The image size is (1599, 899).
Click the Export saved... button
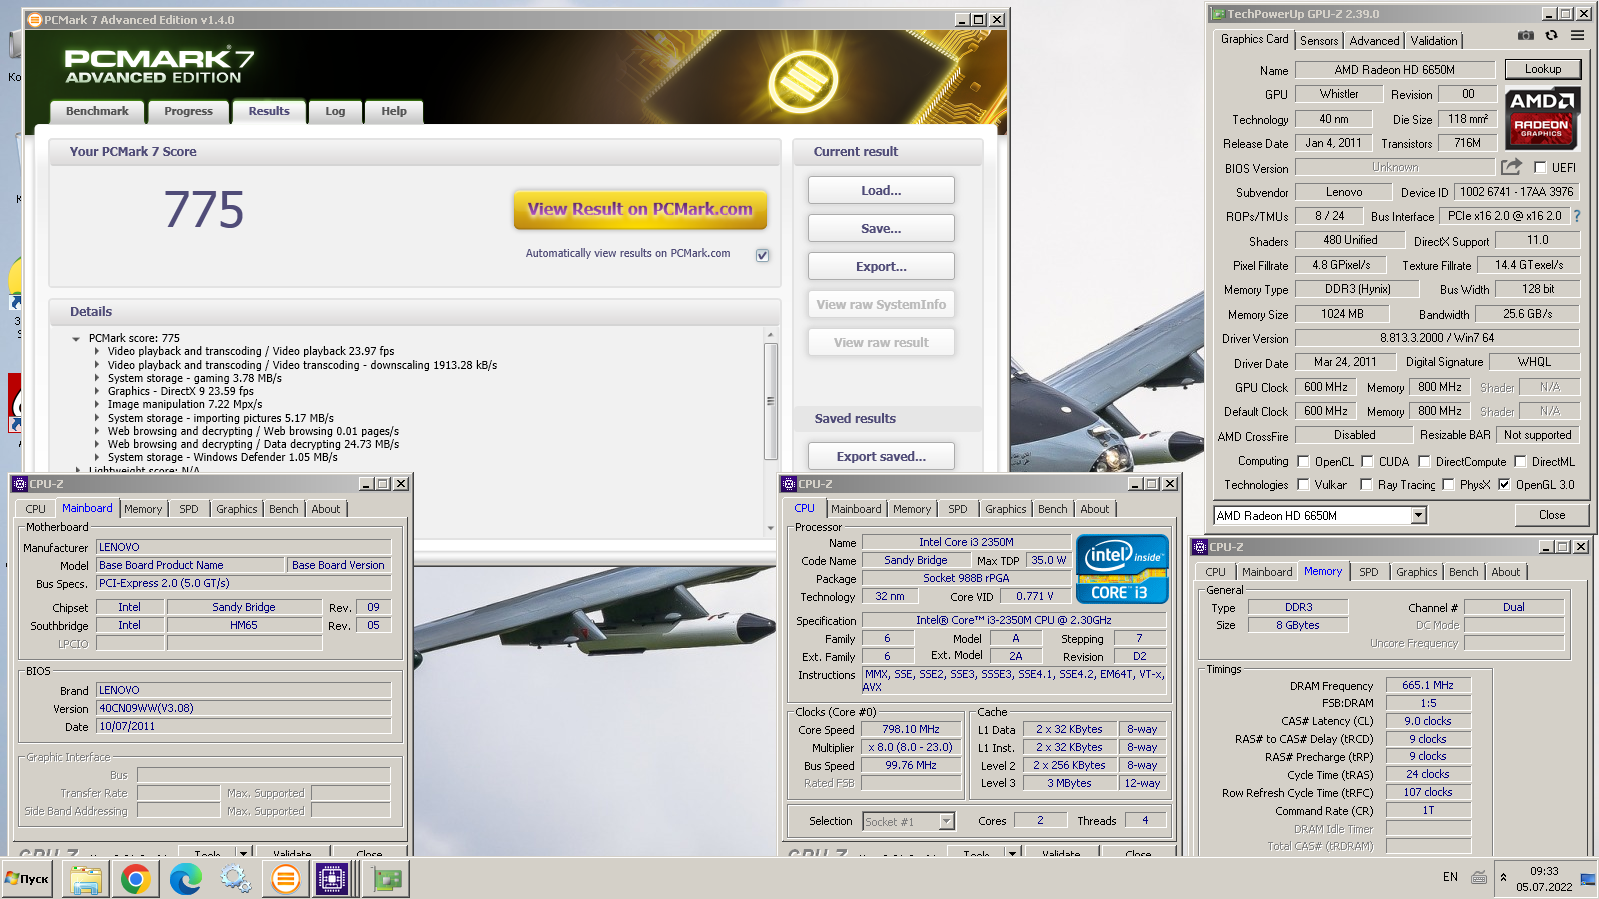click(x=881, y=456)
